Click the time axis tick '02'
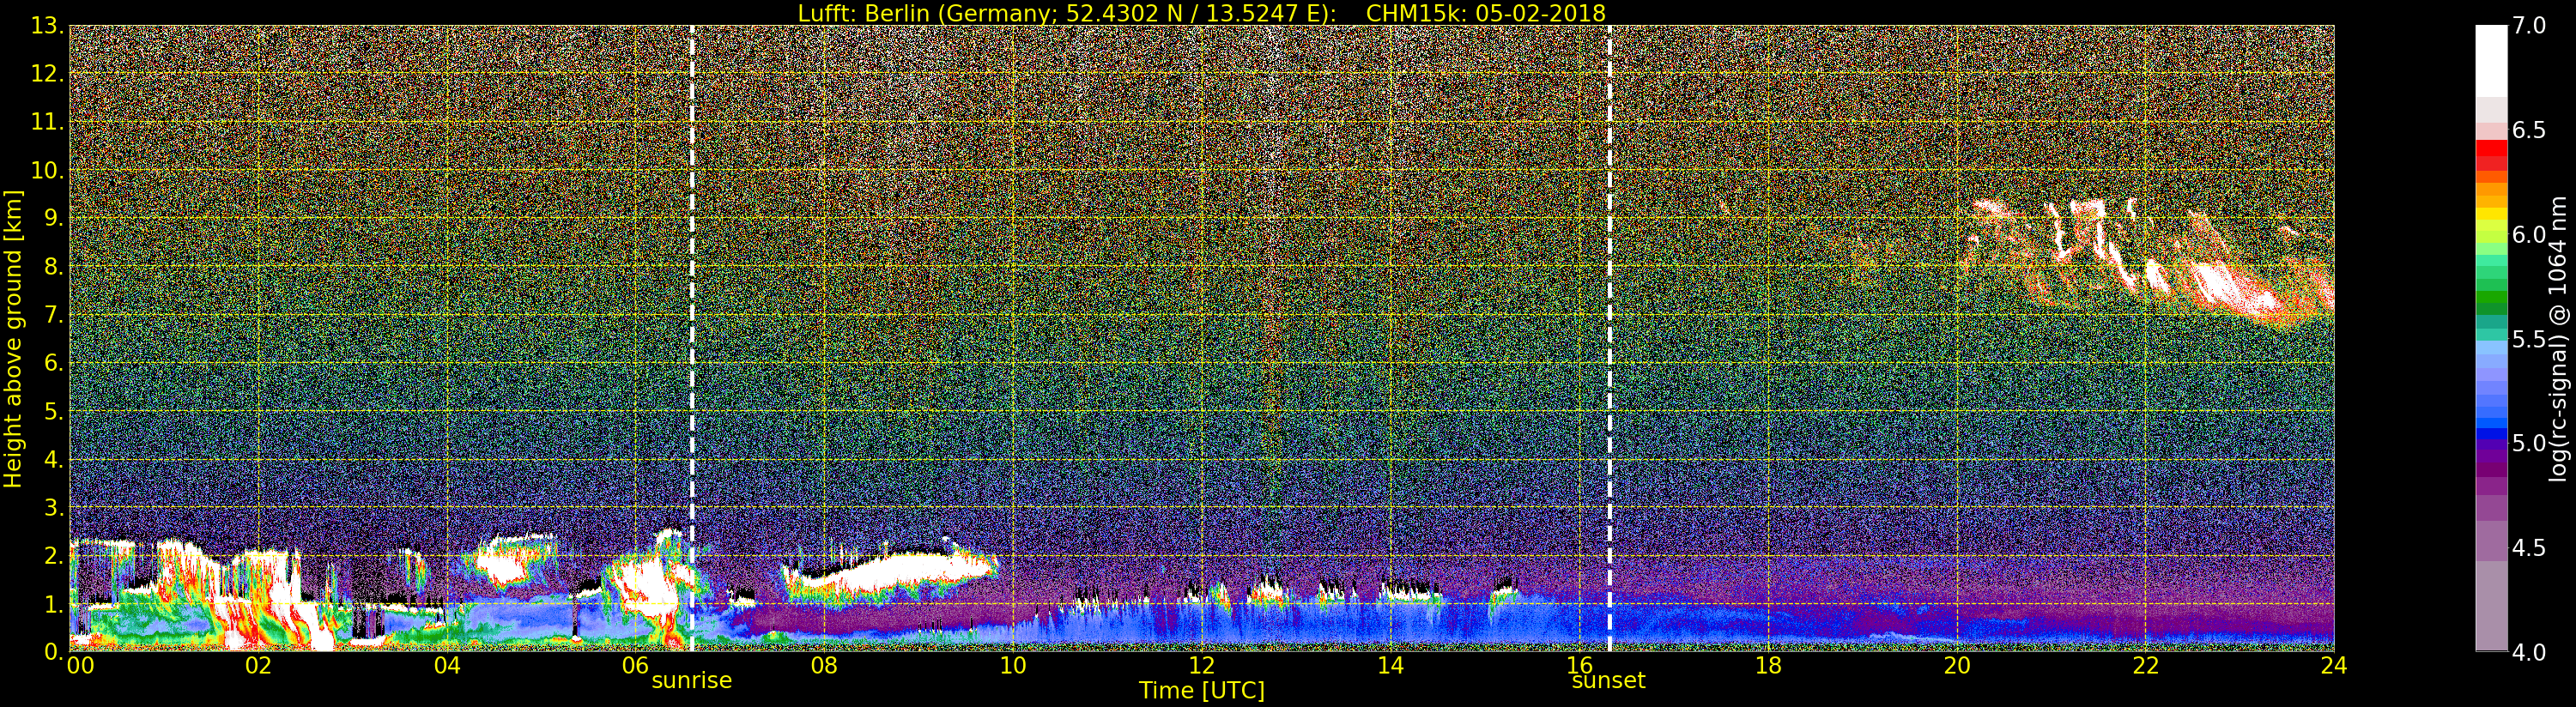 click(258, 666)
